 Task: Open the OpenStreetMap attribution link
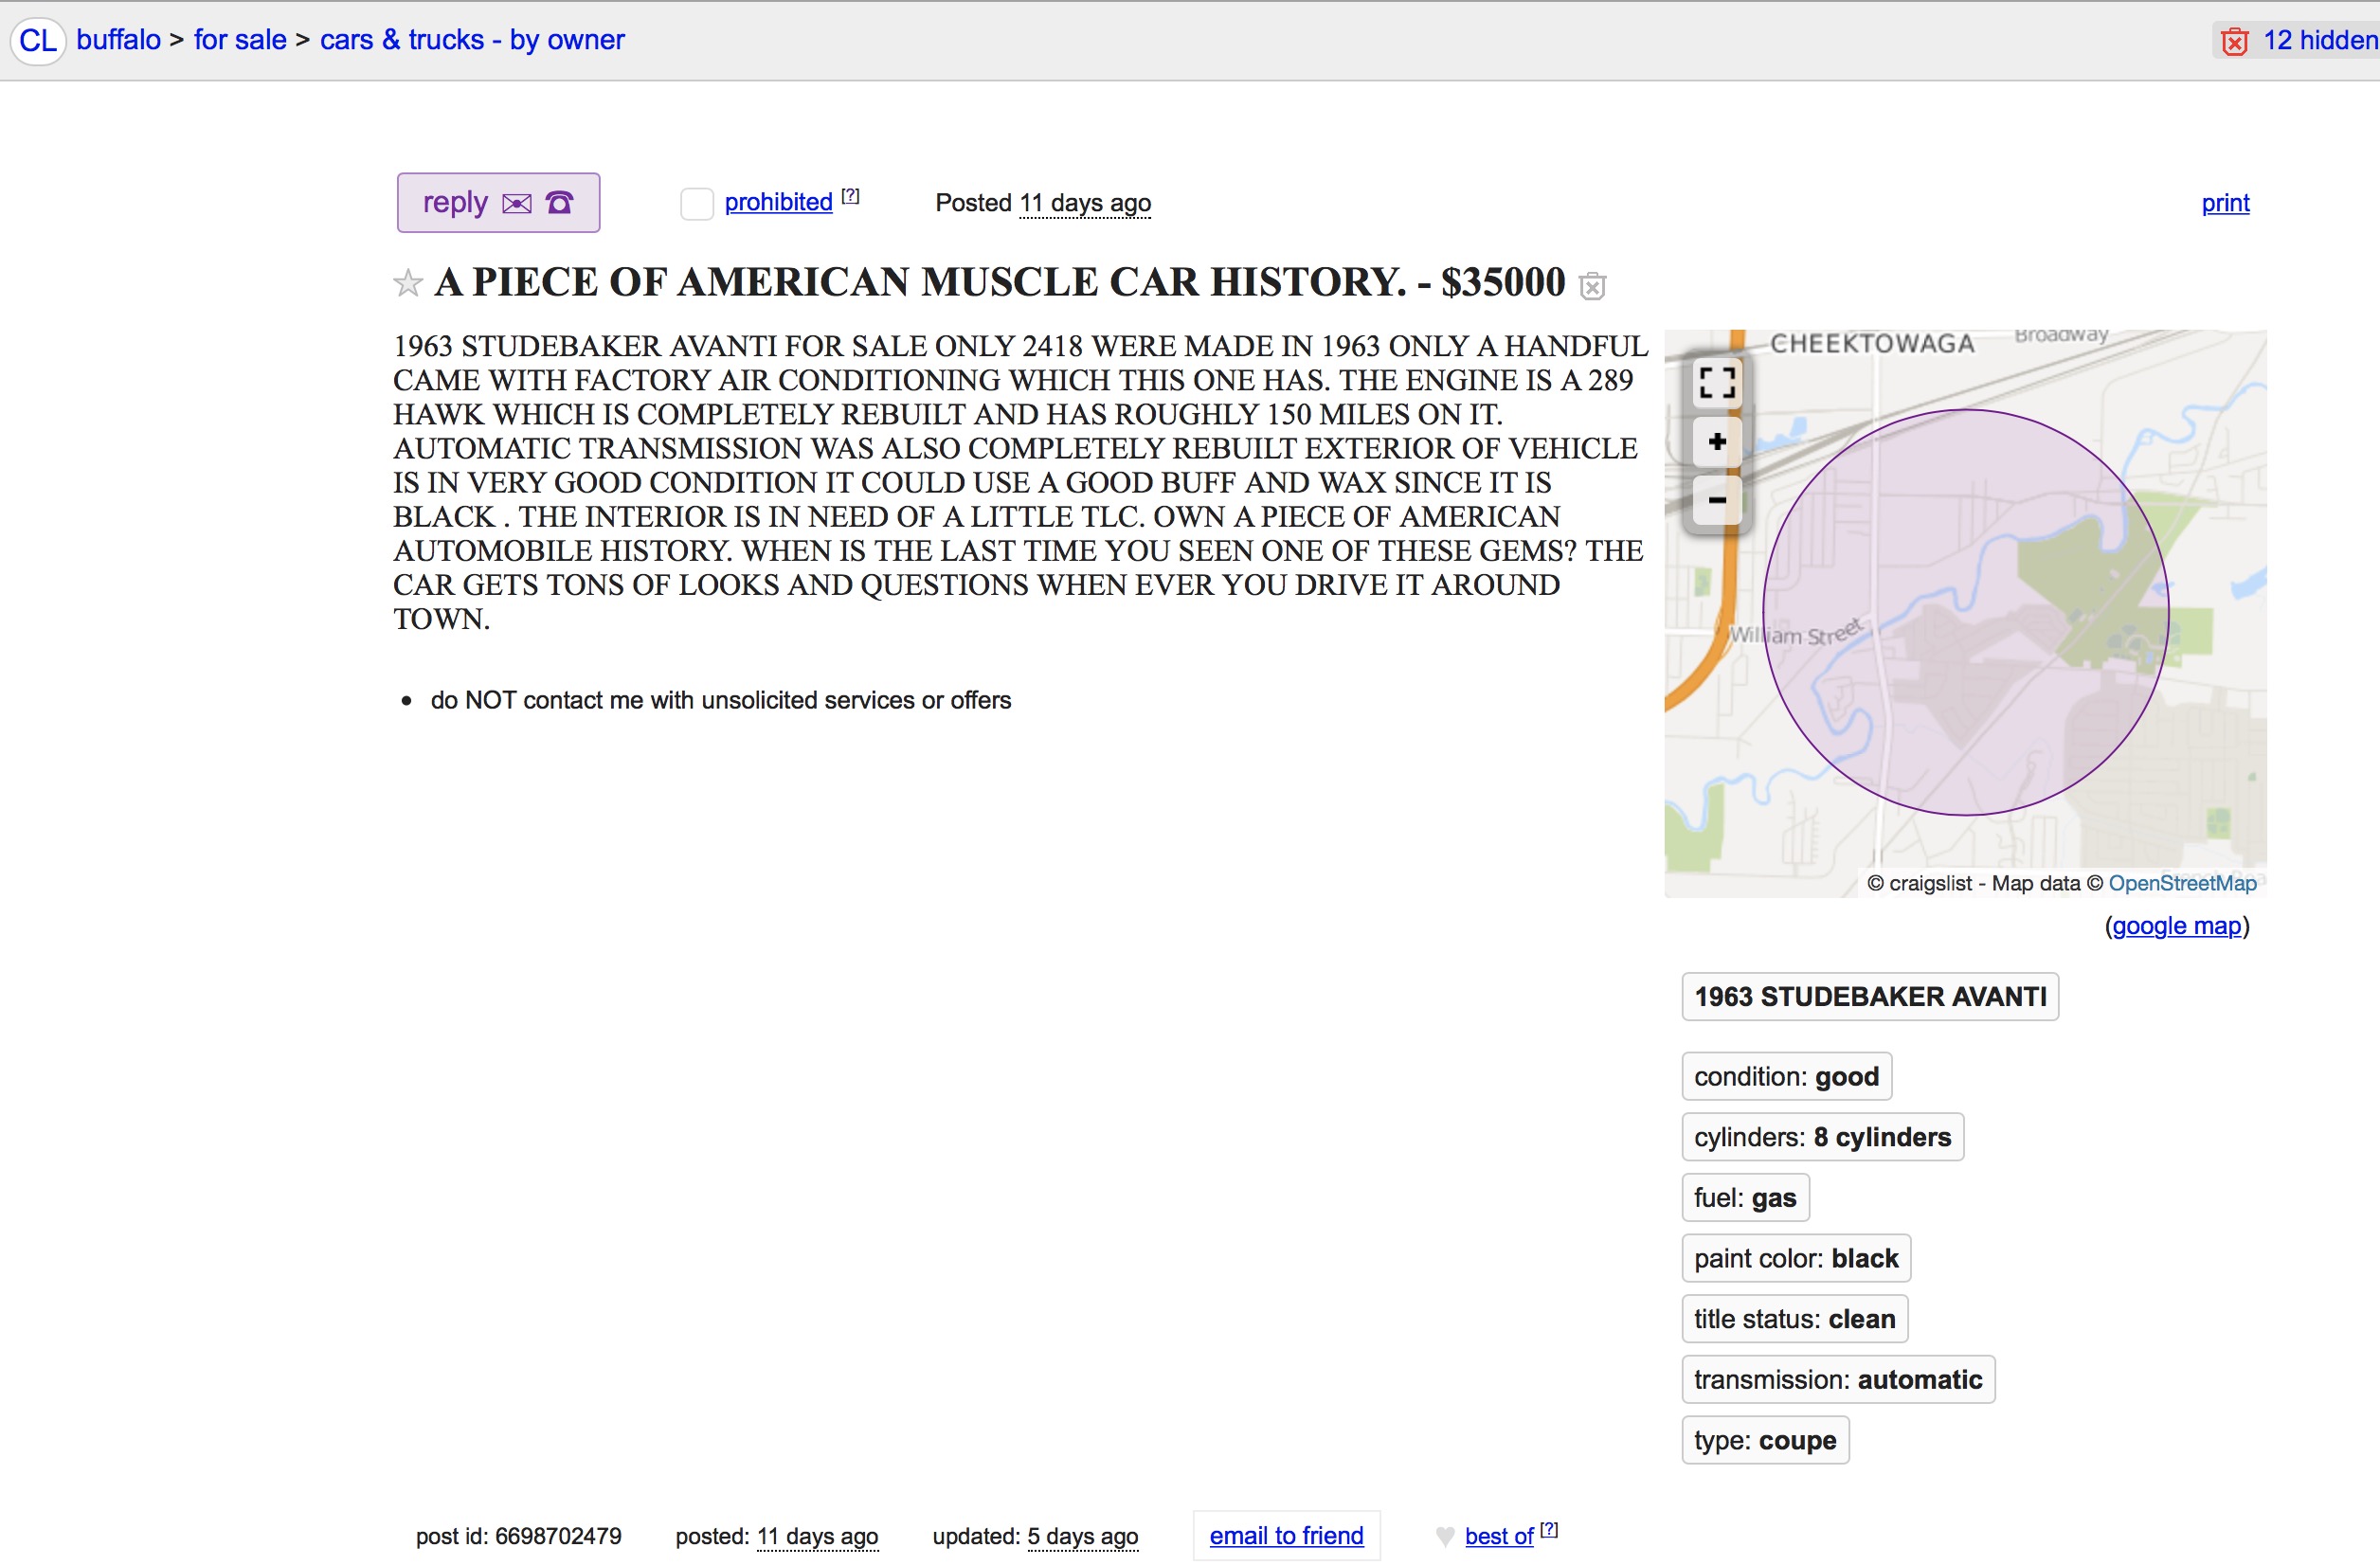(x=2182, y=883)
